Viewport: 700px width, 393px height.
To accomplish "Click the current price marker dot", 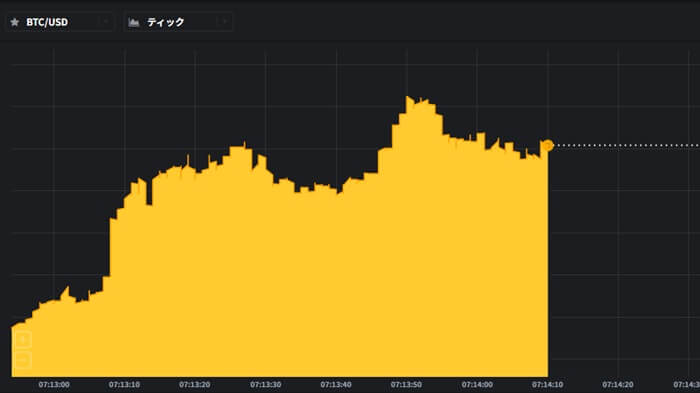I will (548, 145).
